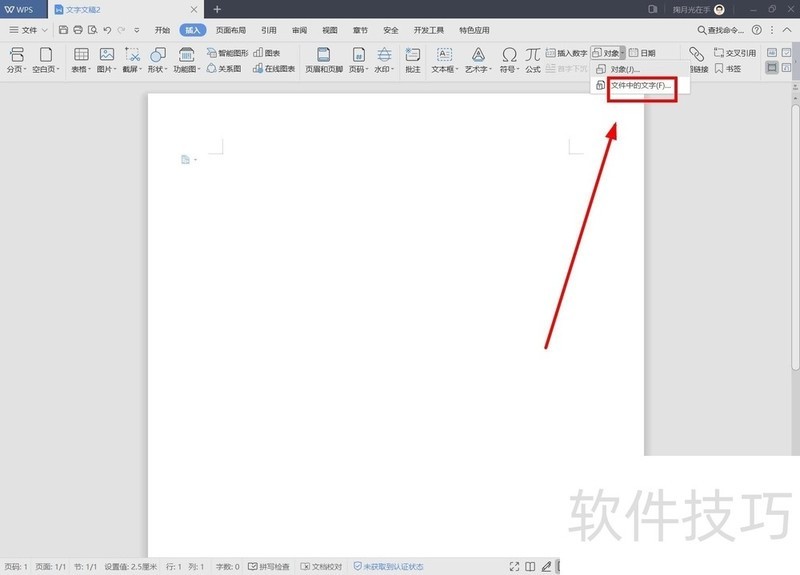Add a watermark (水印)
Screen dimensions: 800x575
click(x=384, y=60)
